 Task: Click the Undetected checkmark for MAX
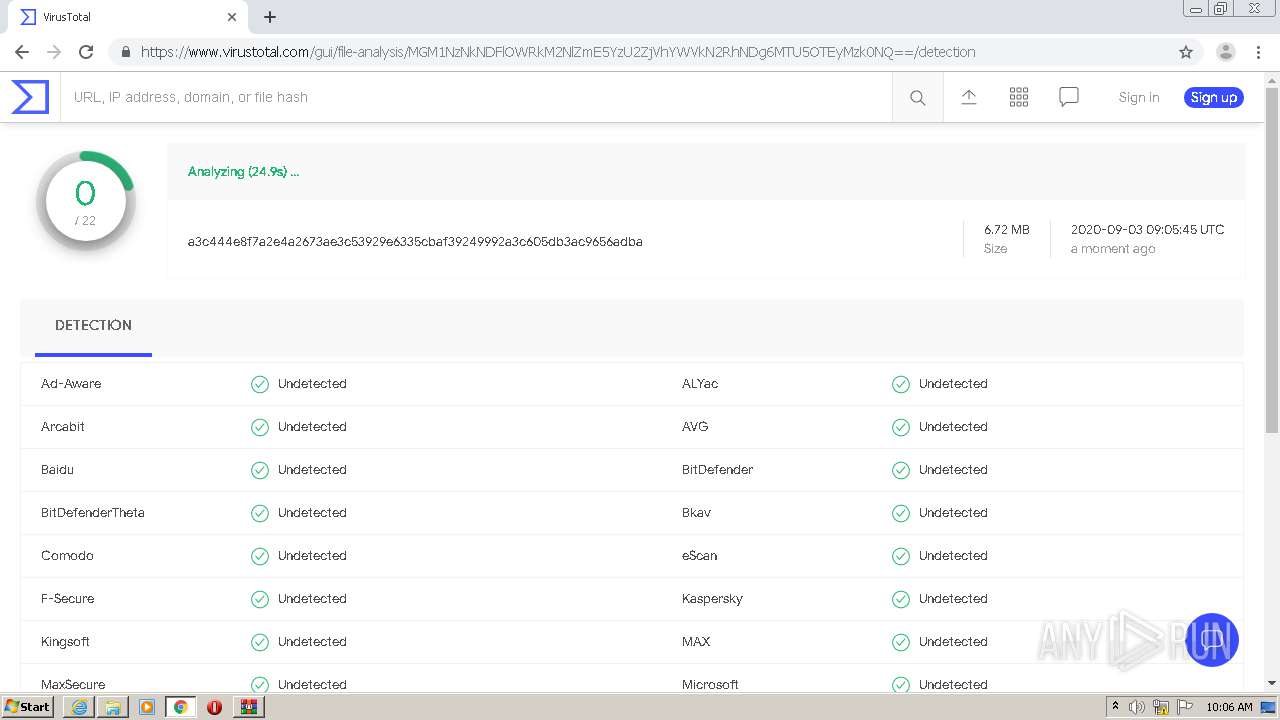pos(901,642)
